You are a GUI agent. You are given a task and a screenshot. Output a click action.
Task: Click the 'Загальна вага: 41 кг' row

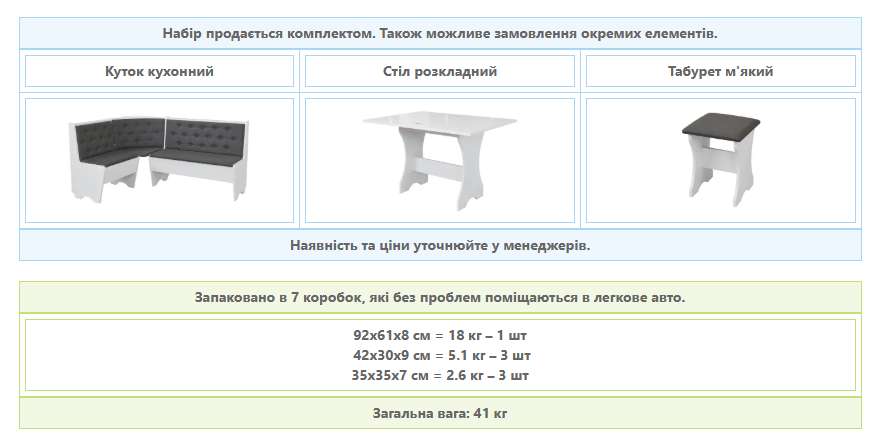(440, 412)
